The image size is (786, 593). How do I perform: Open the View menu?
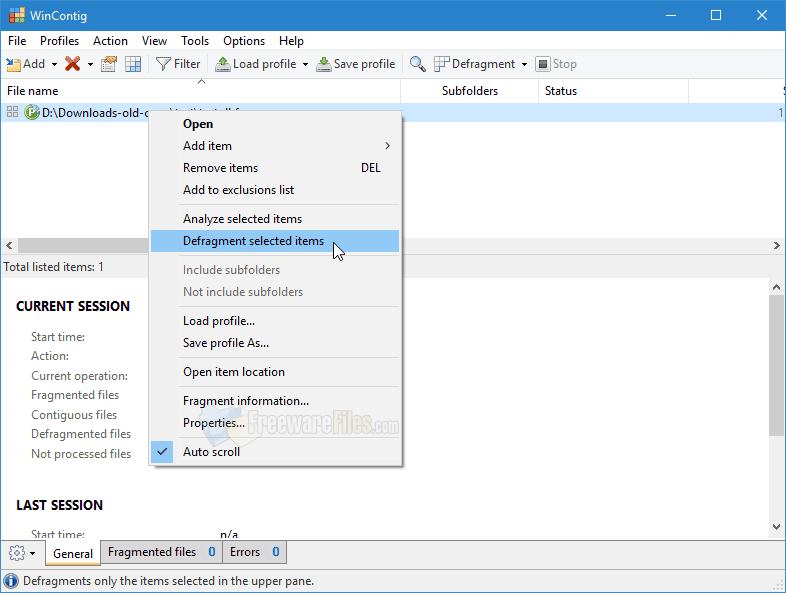point(154,41)
